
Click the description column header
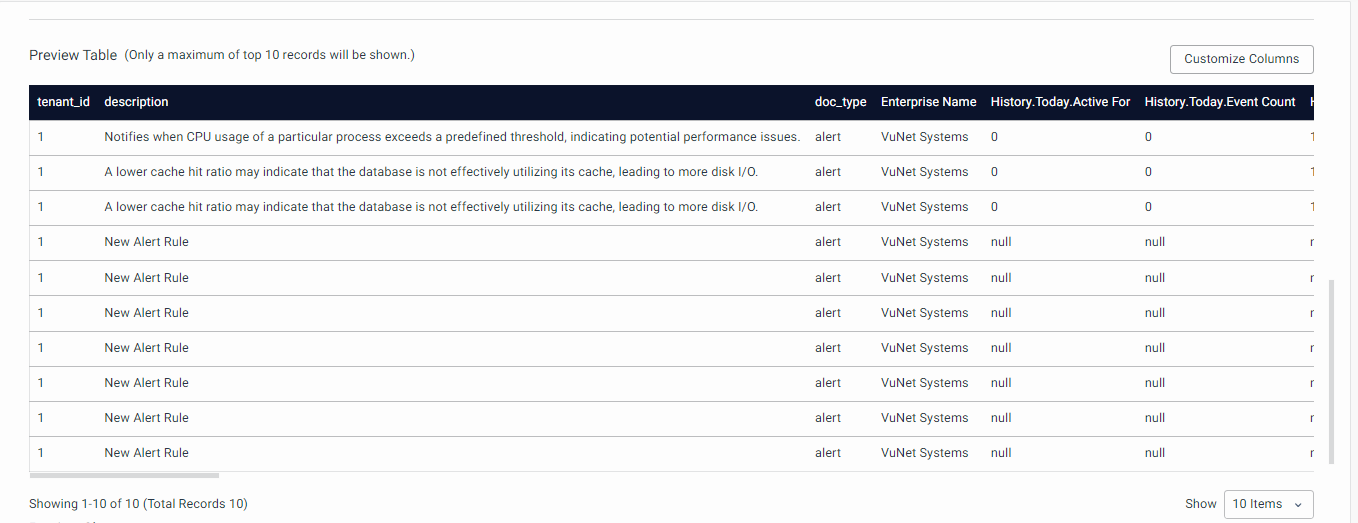(x=136, y=102)
